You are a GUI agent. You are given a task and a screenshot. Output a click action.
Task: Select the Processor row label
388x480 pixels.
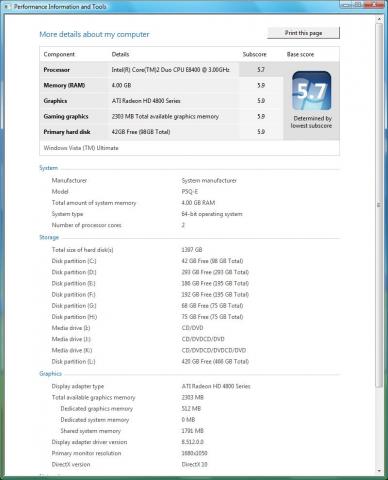coord(57,70)
